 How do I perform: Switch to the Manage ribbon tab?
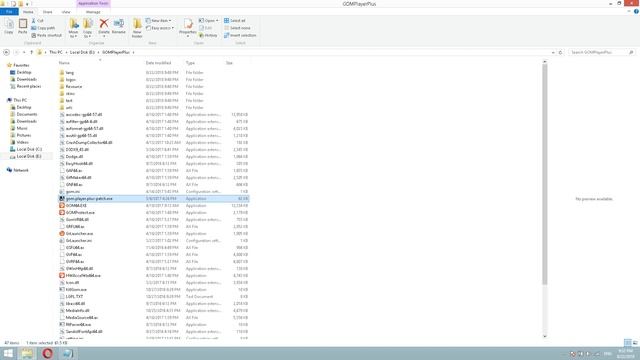coord(93,12)
